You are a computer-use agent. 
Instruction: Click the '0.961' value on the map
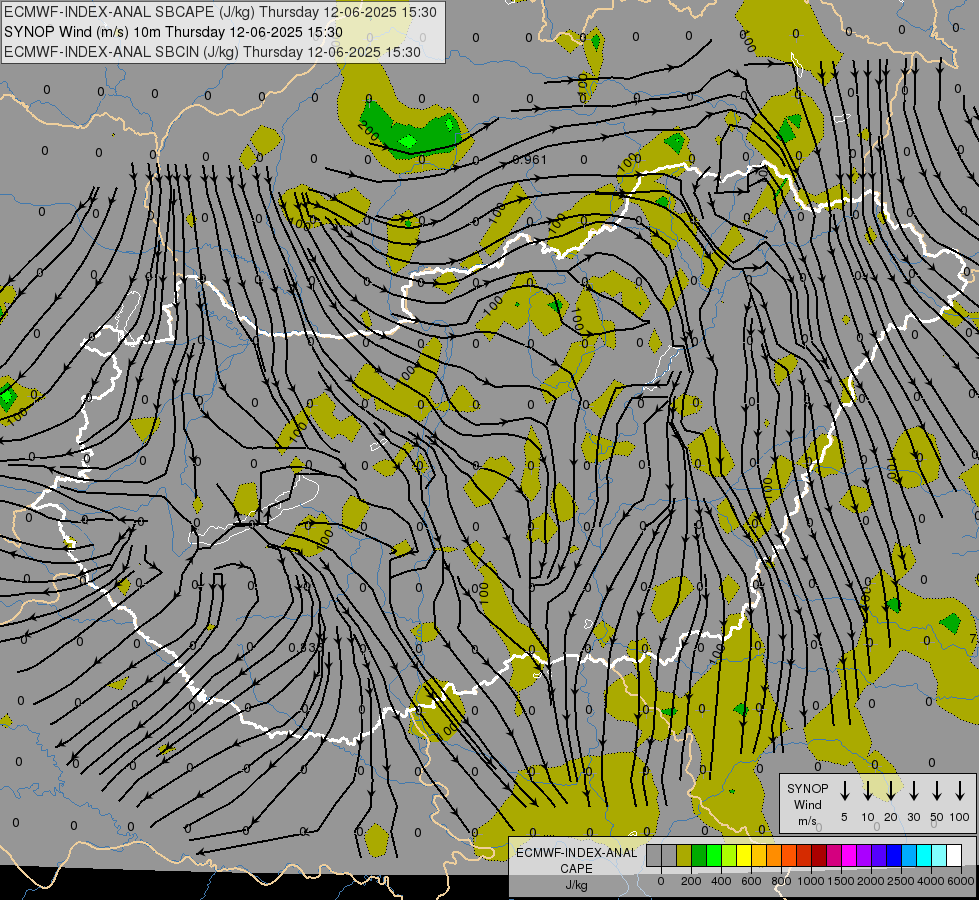[529, 160]
